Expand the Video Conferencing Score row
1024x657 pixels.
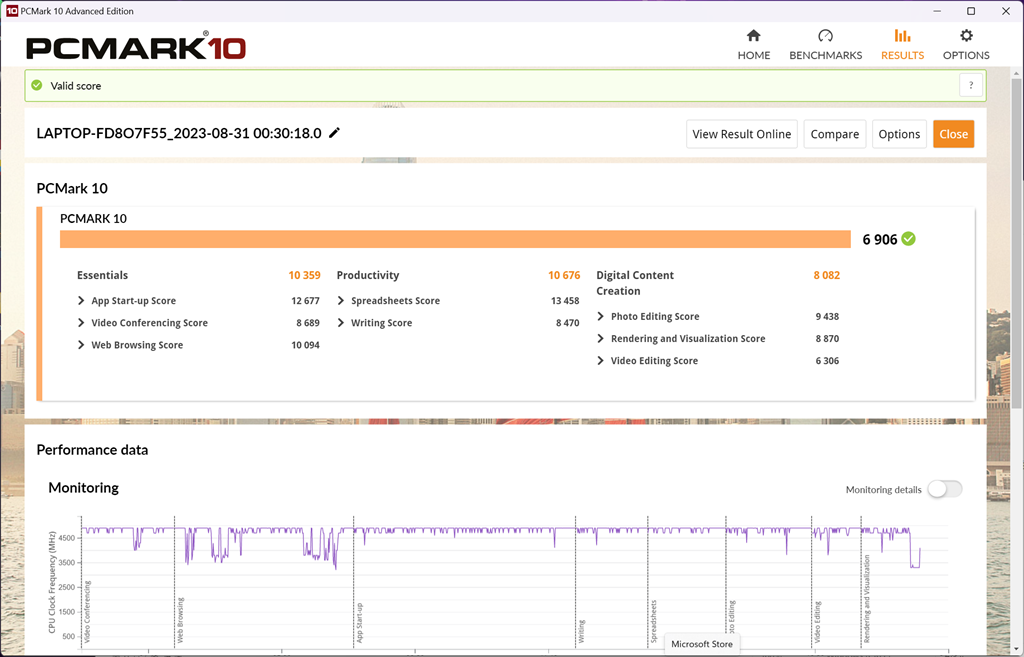81,323
